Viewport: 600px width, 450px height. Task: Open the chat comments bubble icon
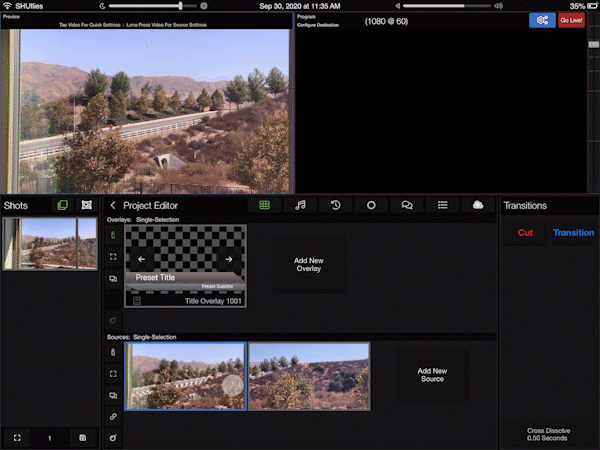[407, 205]
